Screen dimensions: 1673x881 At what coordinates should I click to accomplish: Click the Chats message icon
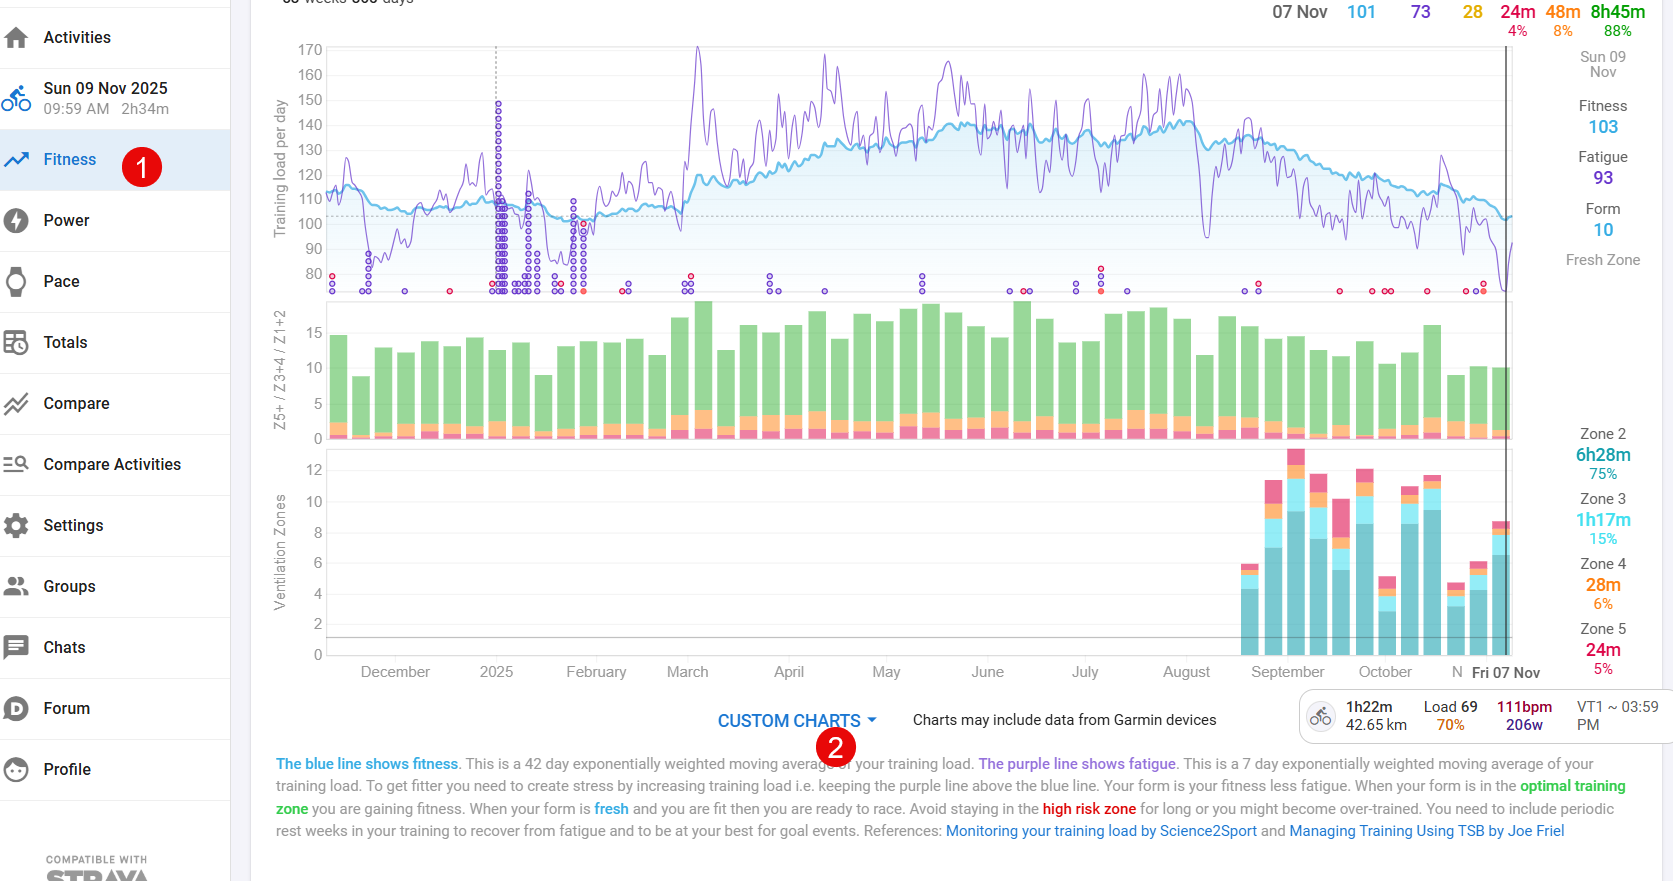16,648
